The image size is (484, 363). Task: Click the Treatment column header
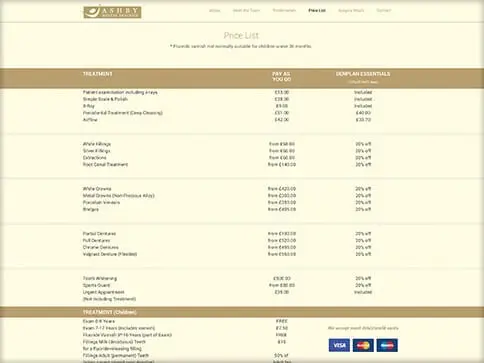pyautogui.click(x=98, y=74)
